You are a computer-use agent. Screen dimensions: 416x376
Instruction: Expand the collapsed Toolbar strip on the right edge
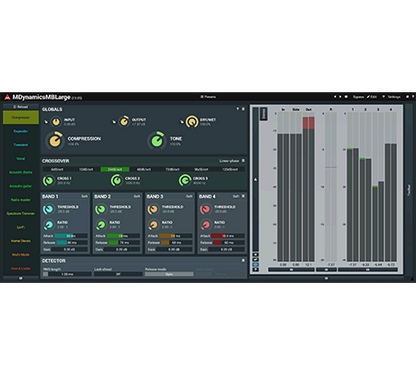409,190
